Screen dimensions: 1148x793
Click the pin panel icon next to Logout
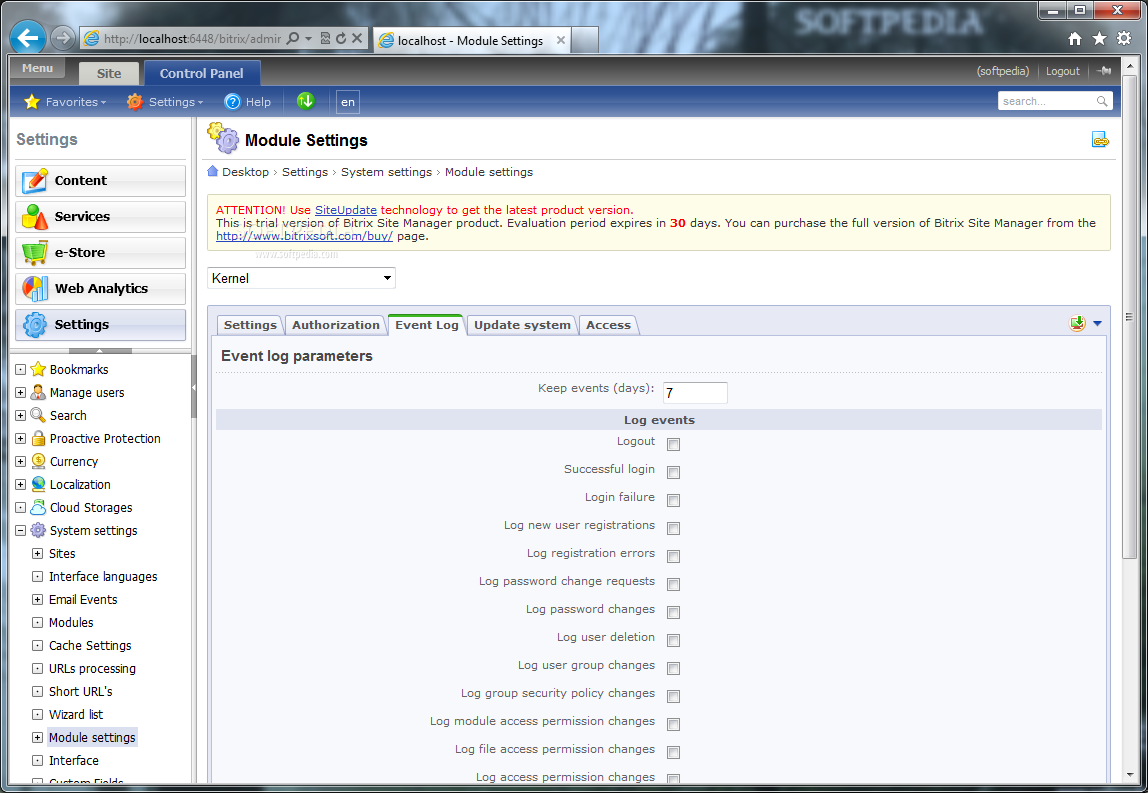(x=1104, y=71)
